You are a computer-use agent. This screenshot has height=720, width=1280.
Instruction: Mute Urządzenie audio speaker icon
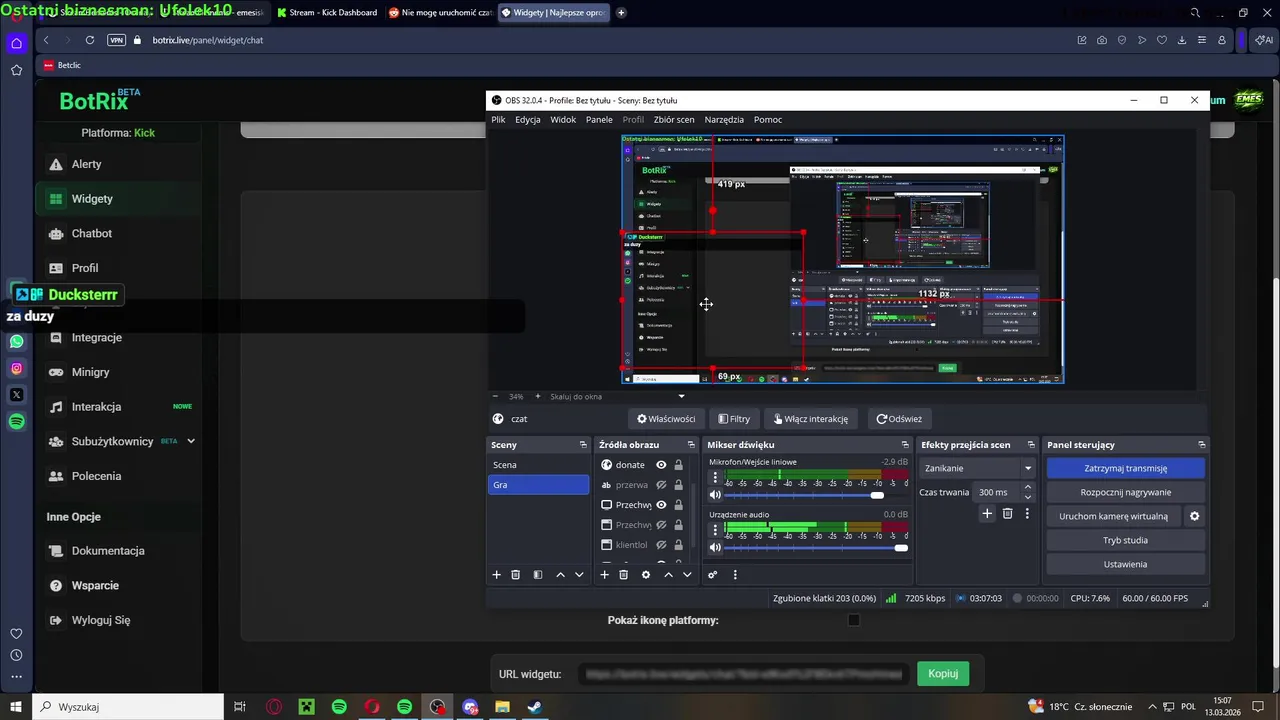[715, 547]
